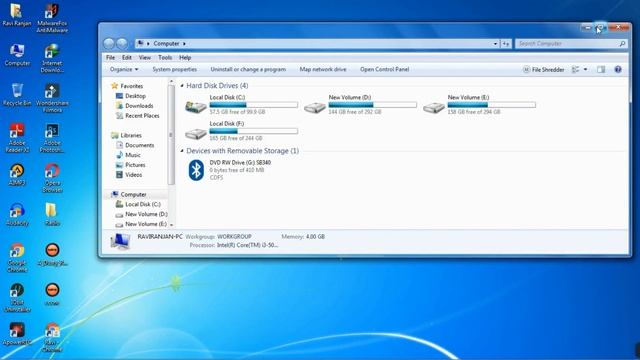Click the Explorer Forward navigation button

(122, 43)
